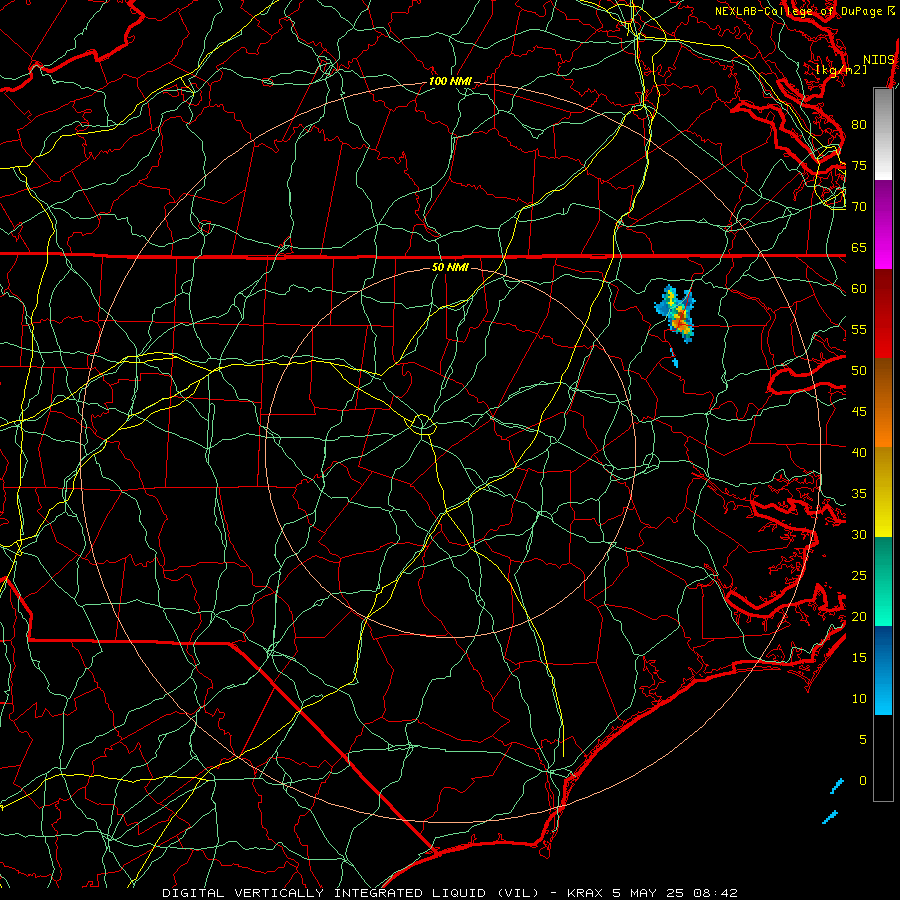
Task: Click the 0 value on the scale
Action: point(863,781)
